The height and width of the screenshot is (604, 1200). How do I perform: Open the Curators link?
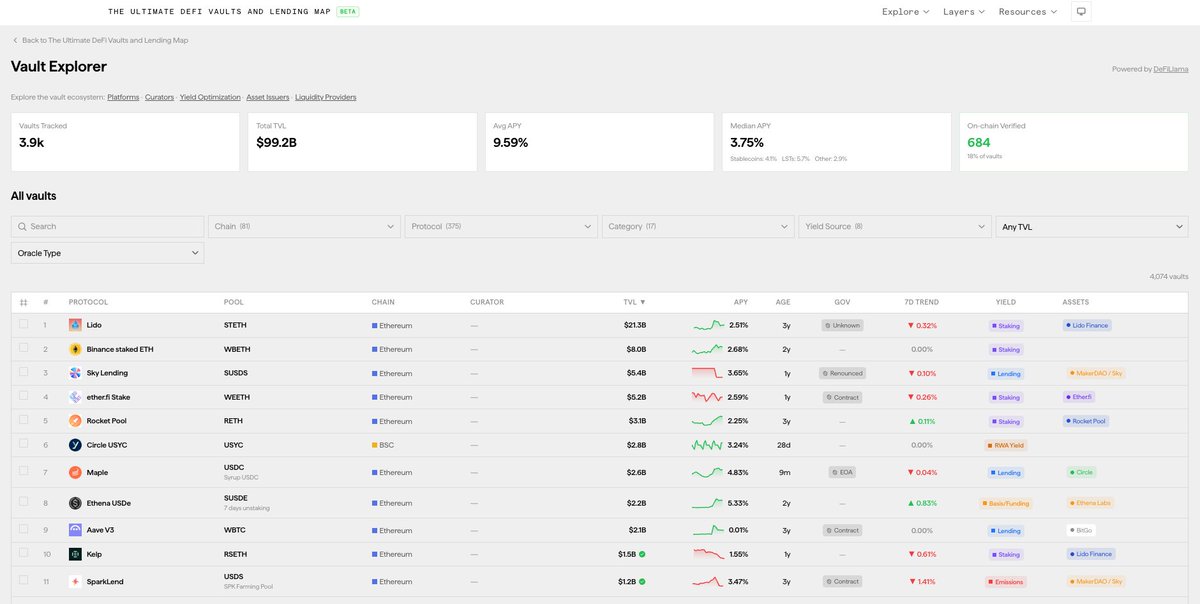click(x=159, y=97)
